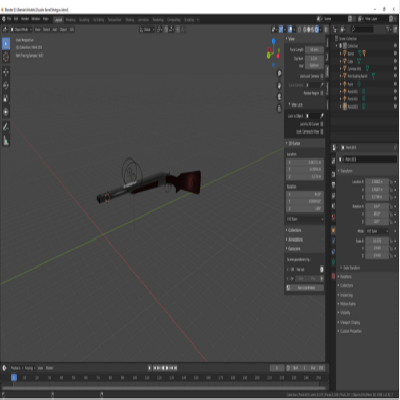Screen dimensions: 400x400
Task: Select the Cursor tool in the toolbar
Action: 6,57
